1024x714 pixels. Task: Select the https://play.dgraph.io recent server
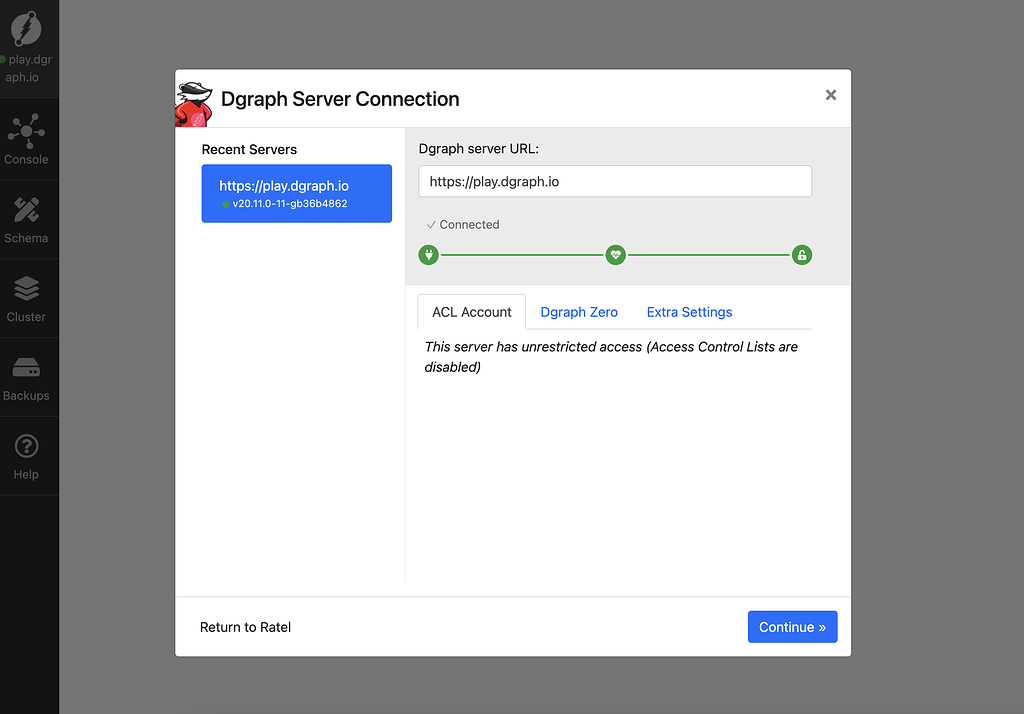coord(296,193)
